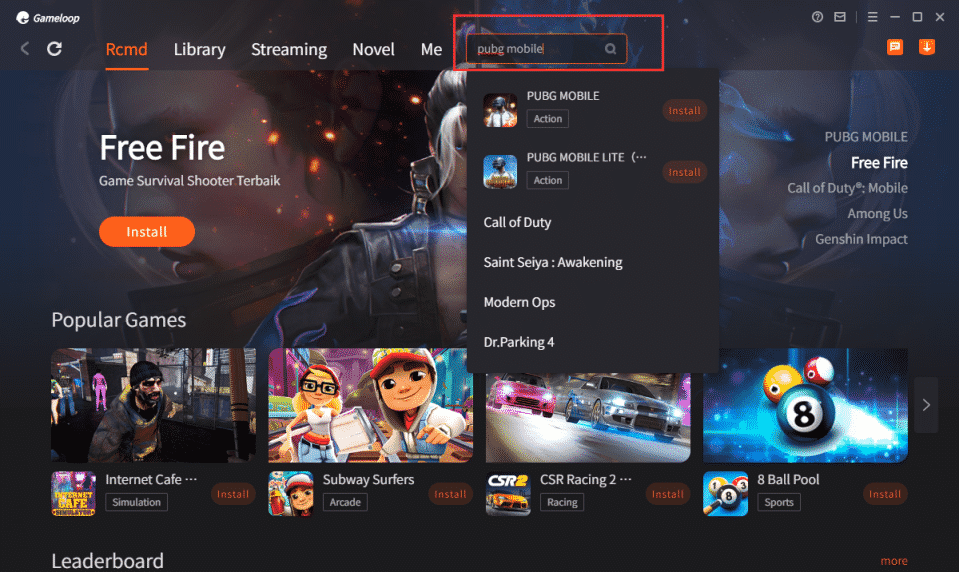
Task: Click the PUBG MOBILE game icon
Action: [x=500, y=110]
